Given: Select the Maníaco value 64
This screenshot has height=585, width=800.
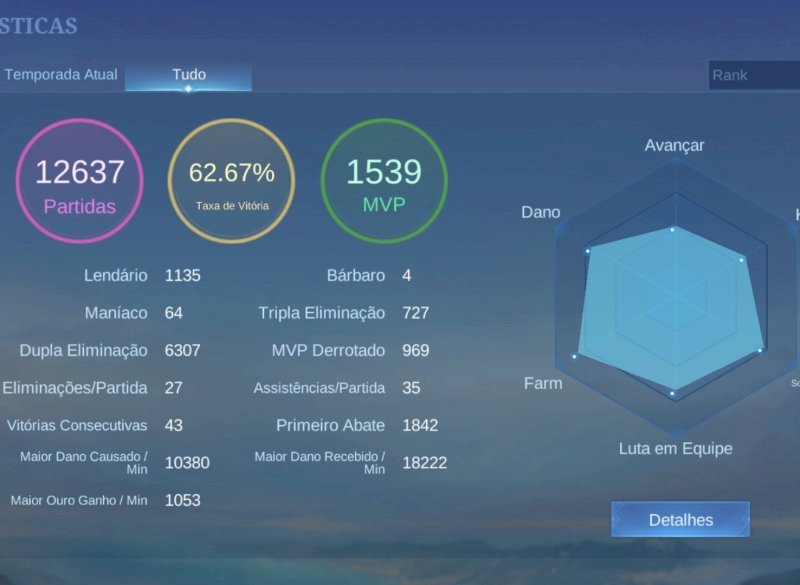Looking at the screenshot, I should pyautogui.click(x=173, y=313).
